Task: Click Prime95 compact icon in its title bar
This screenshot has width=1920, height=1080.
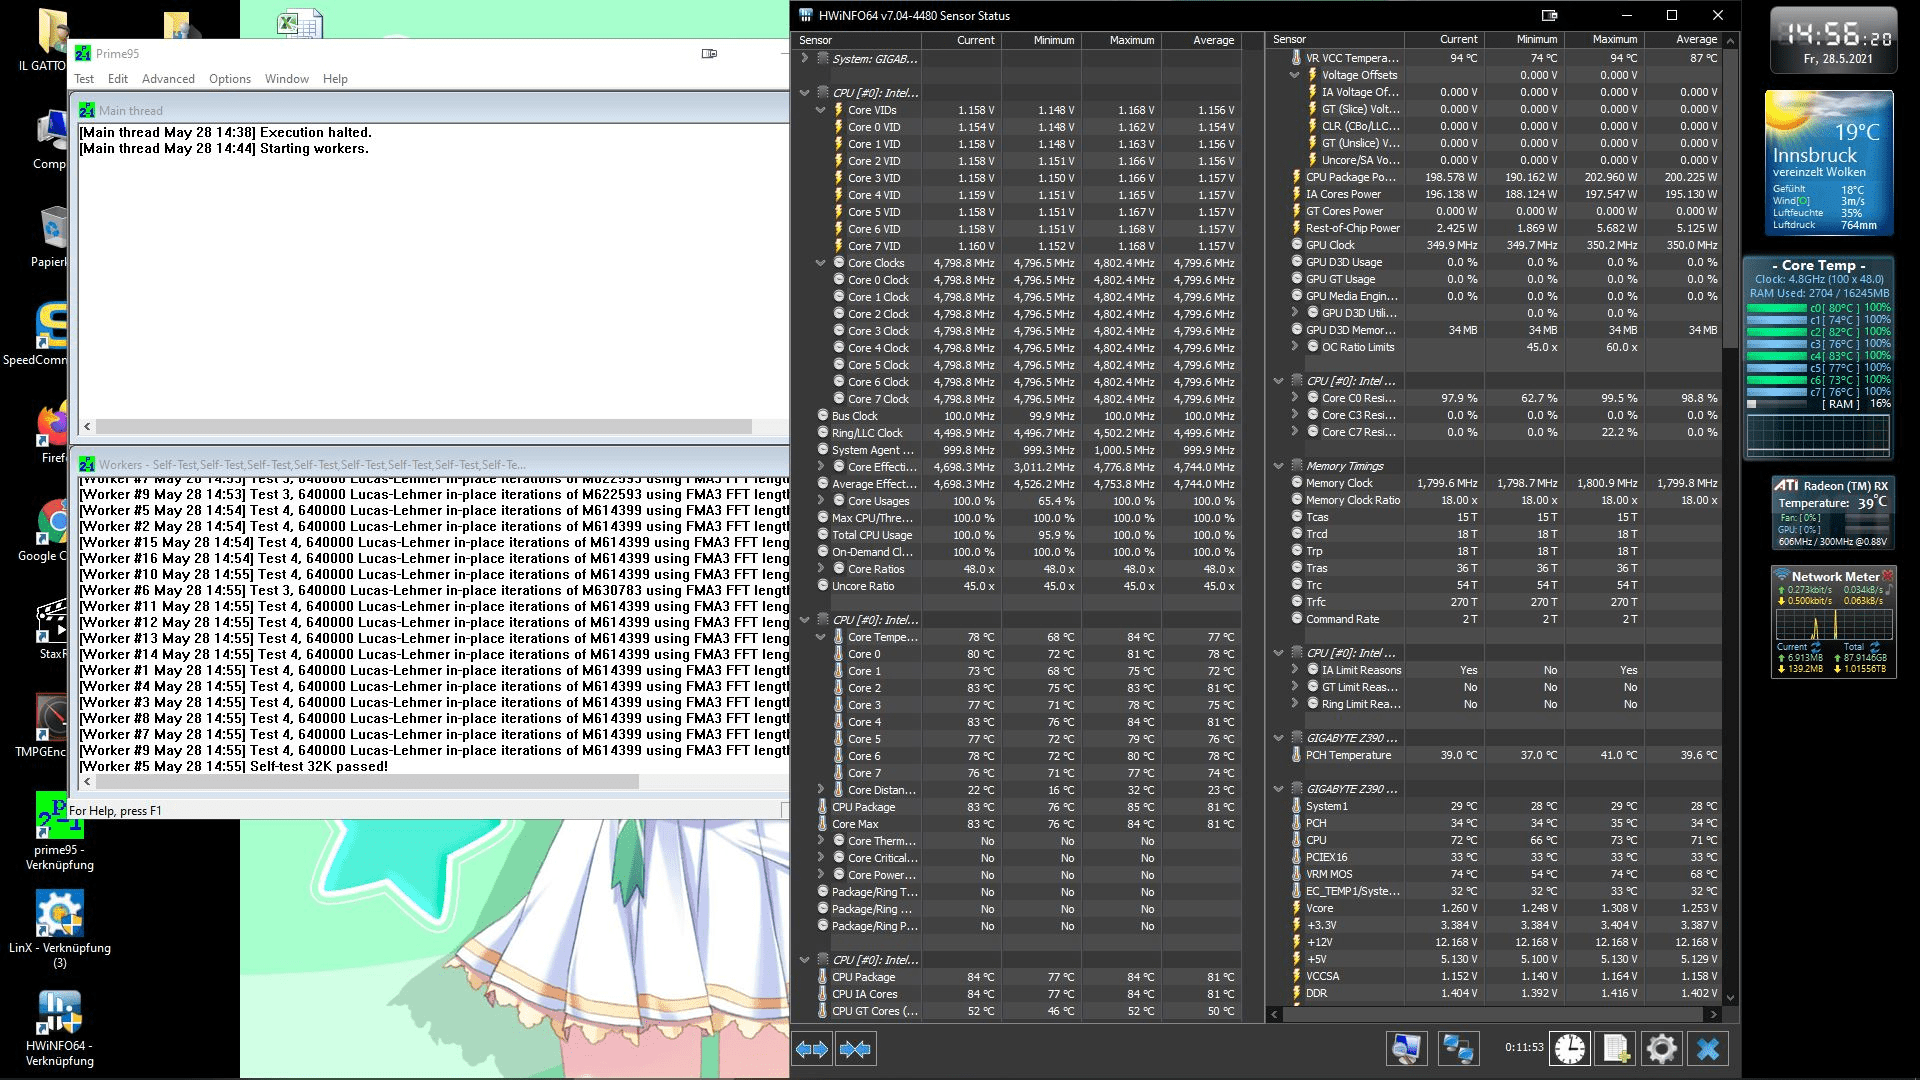Action: 710,53
